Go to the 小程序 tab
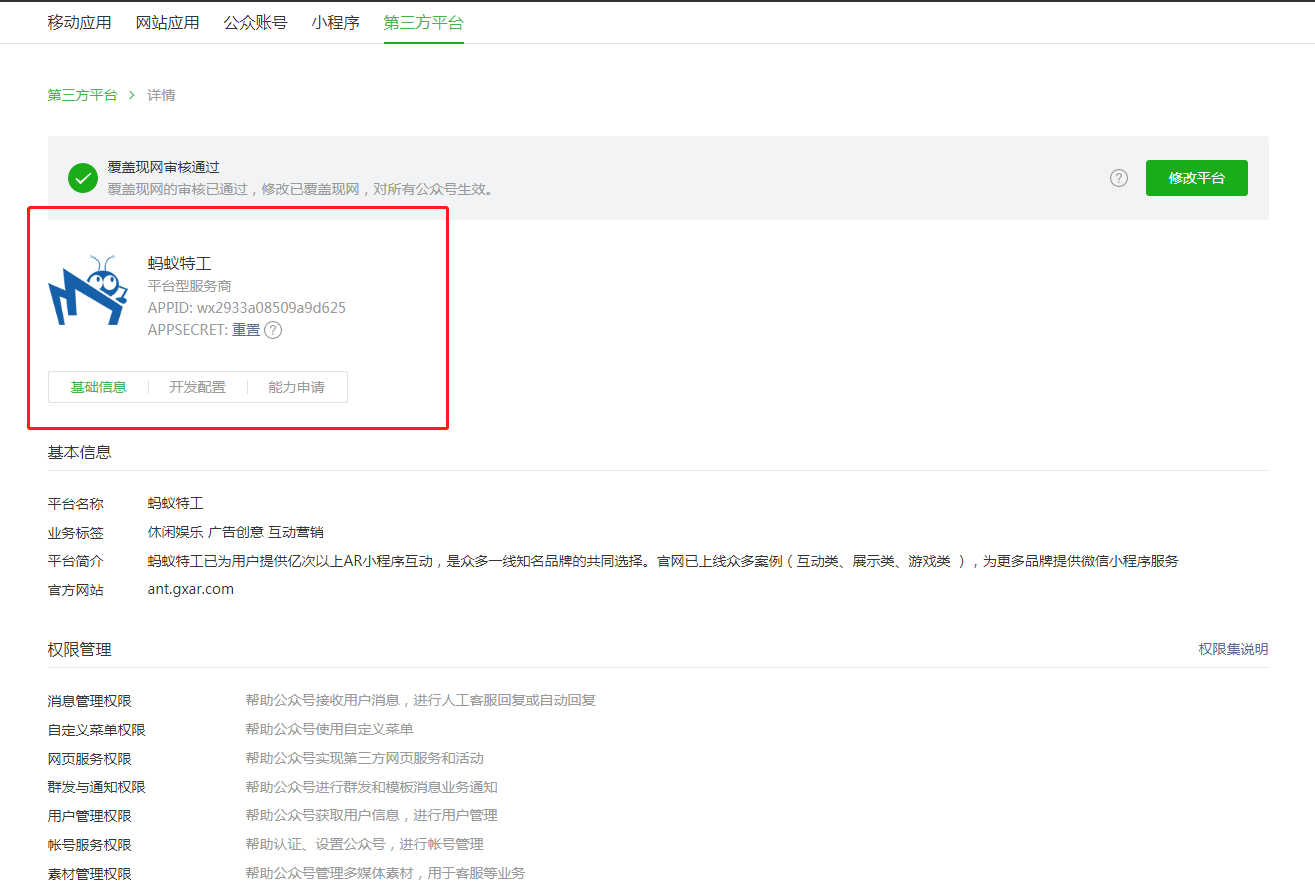The width and height of the screenshot is (1315, 892). (335, 22)
